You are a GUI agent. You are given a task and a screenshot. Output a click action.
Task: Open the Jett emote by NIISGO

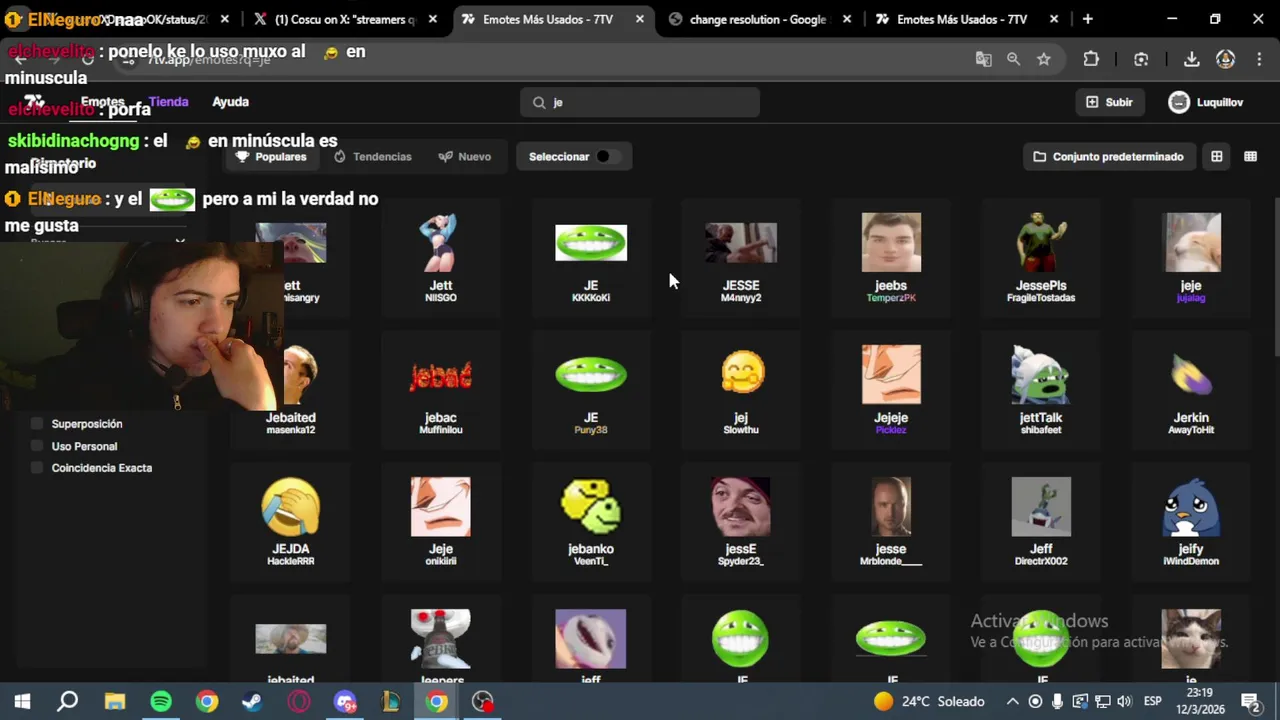pos(441,258)
